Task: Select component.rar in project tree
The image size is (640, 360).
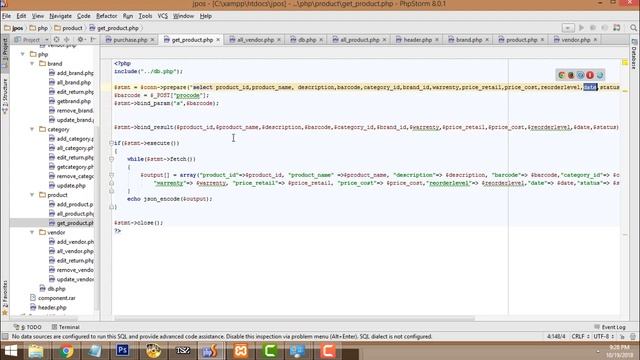Action: tap(53, 298)
